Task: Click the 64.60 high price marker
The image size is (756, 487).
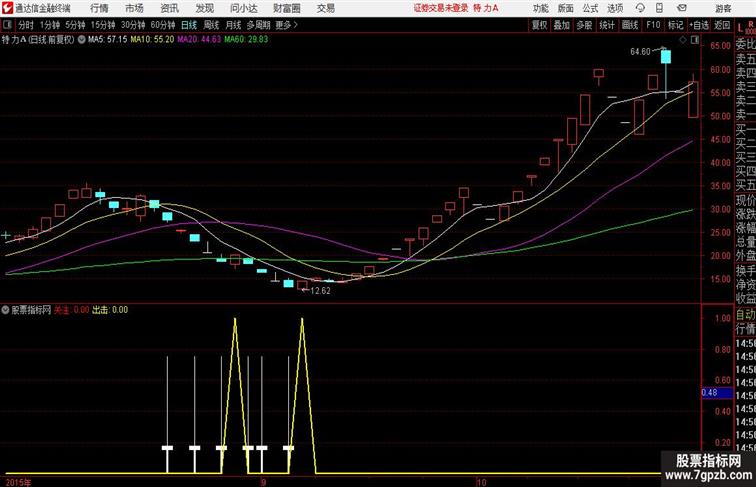Action: tap(640, 52)
